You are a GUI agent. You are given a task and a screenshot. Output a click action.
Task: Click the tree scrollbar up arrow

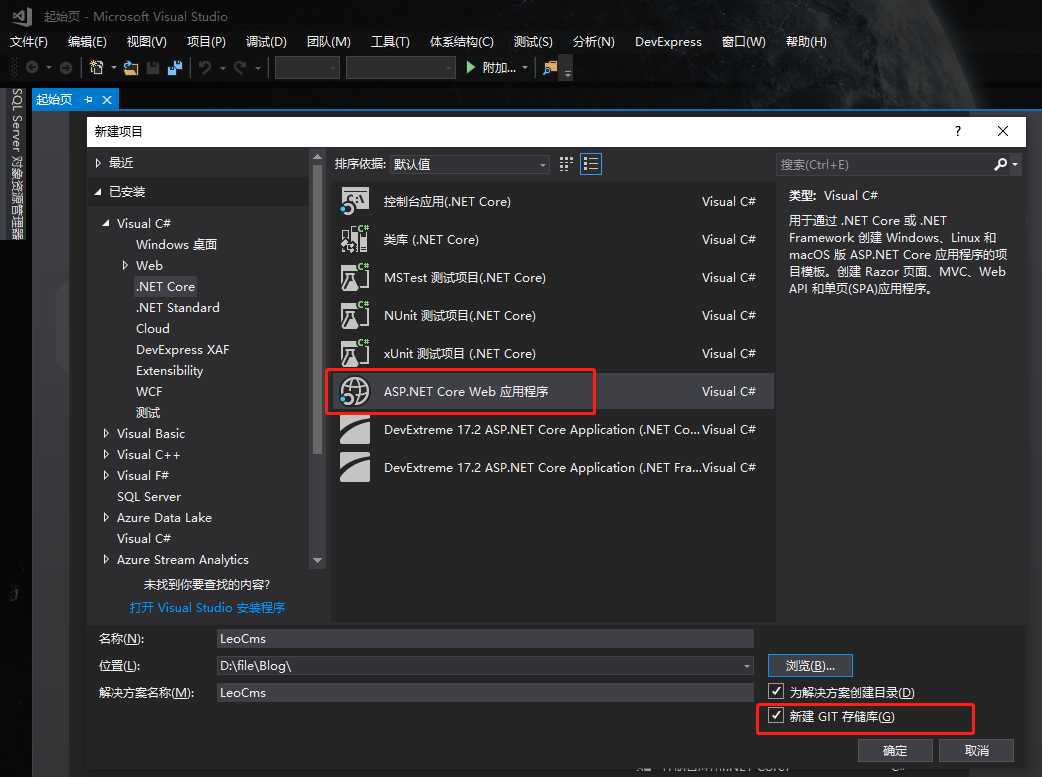point(318,158)
